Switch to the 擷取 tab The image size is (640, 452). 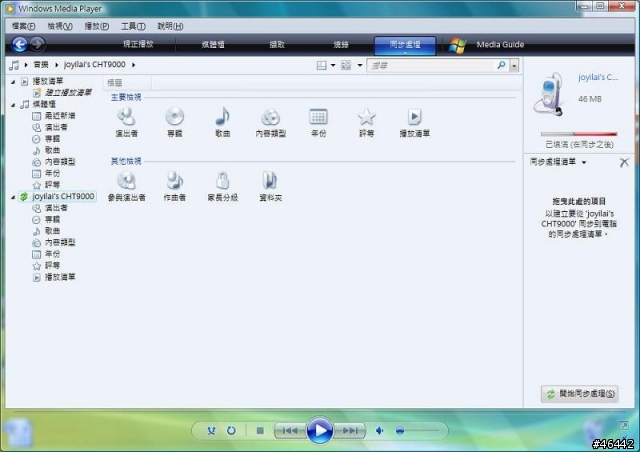pyautogui.click(x=277, y=45)
